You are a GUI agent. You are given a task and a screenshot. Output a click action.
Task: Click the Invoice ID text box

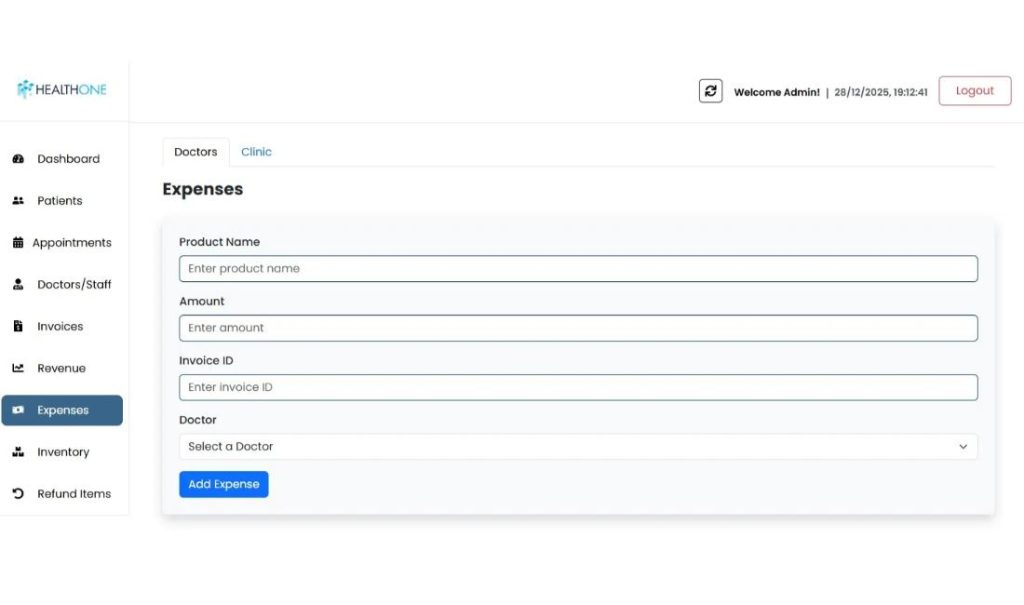pos(577,387)
